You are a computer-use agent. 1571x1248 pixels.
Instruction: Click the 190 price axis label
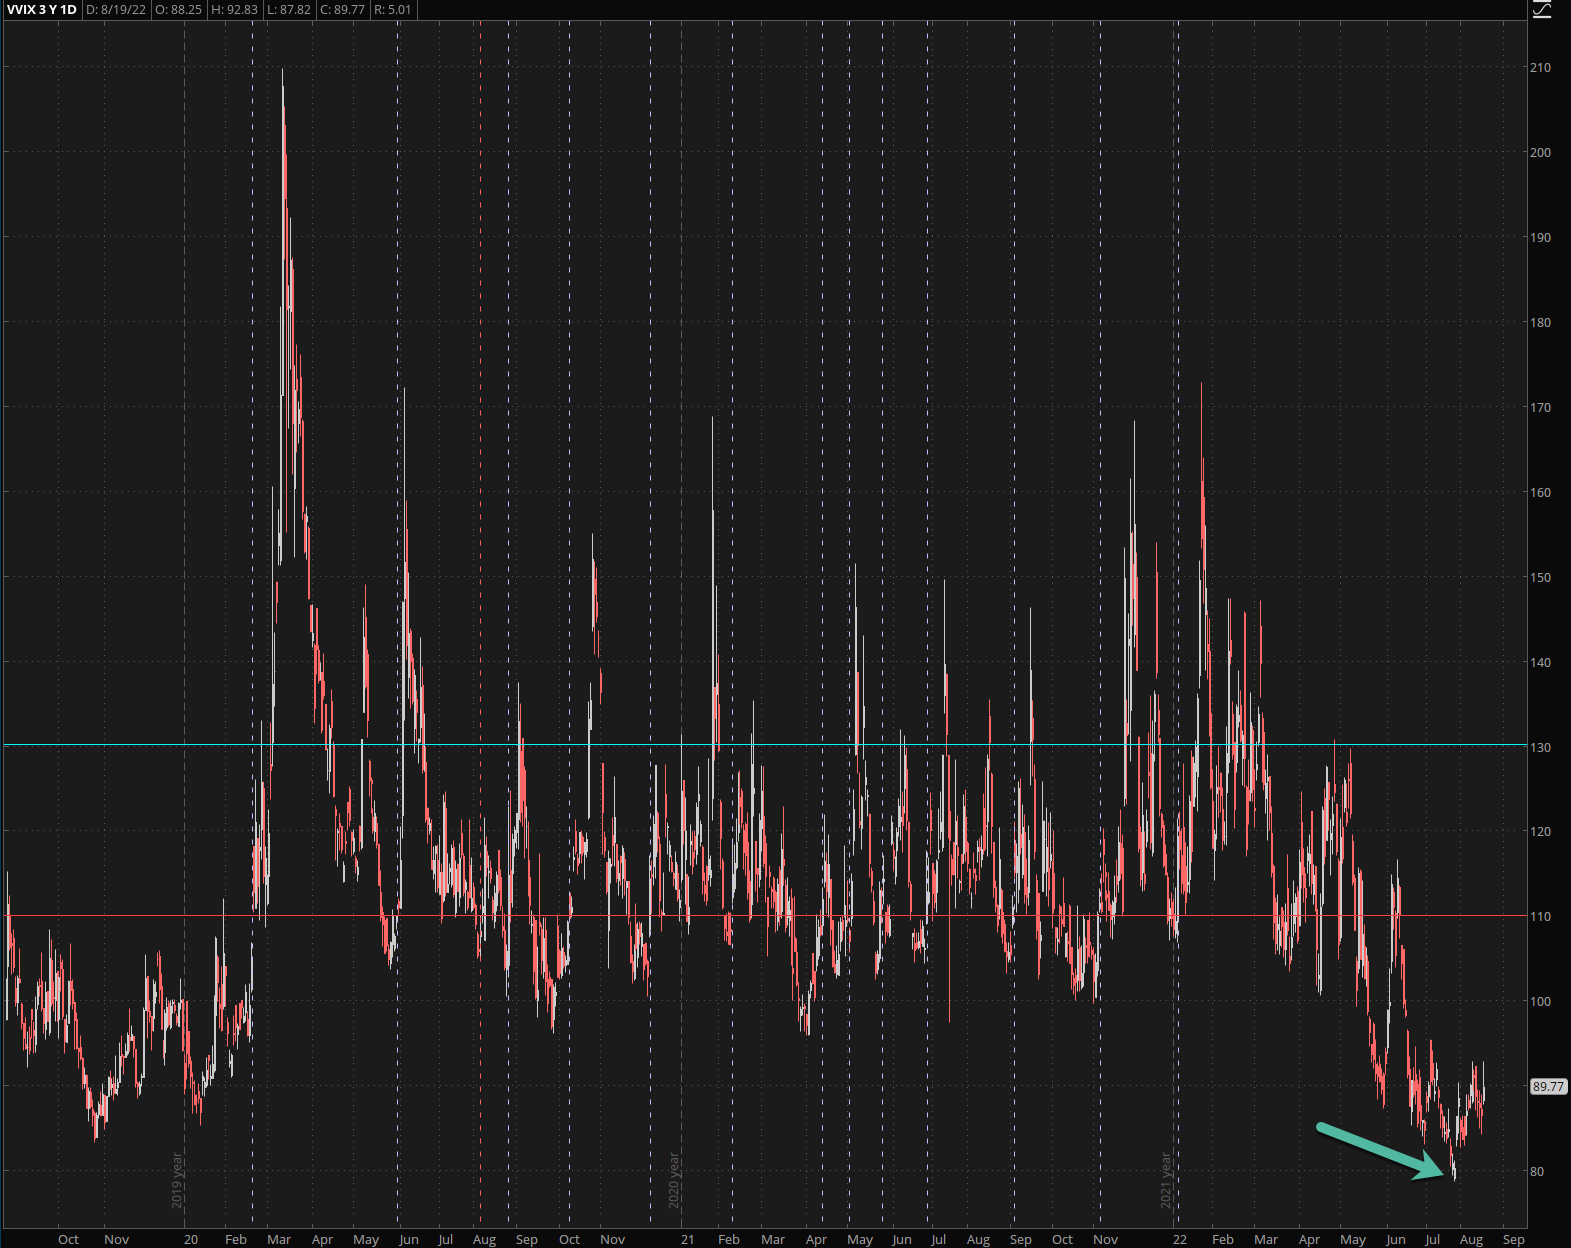pos(1540,237)
